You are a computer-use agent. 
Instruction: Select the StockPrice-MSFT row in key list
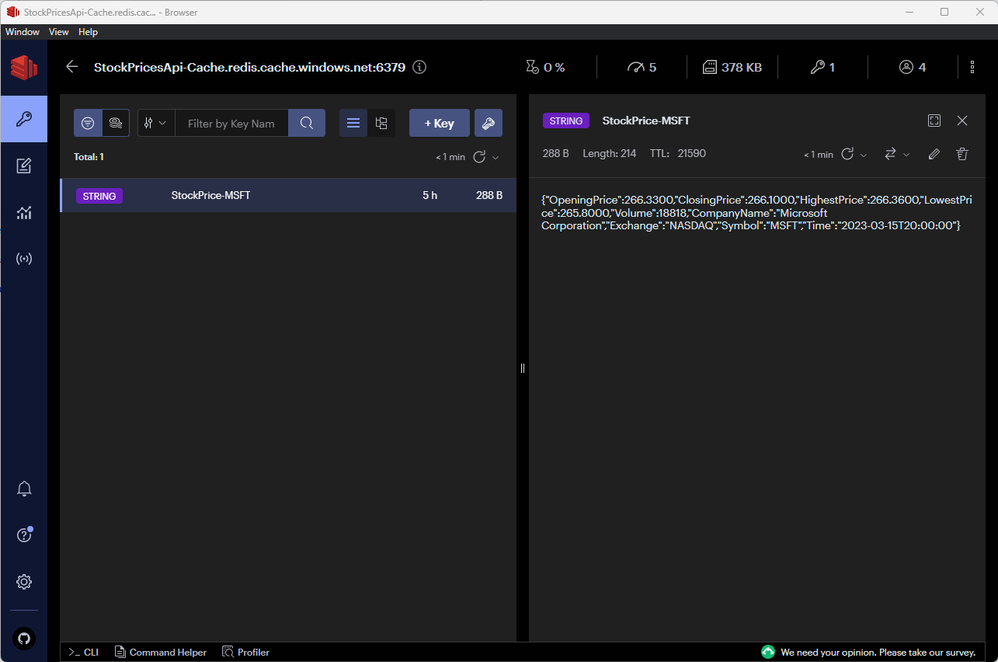pyautogui.click(x=288, y=195)
